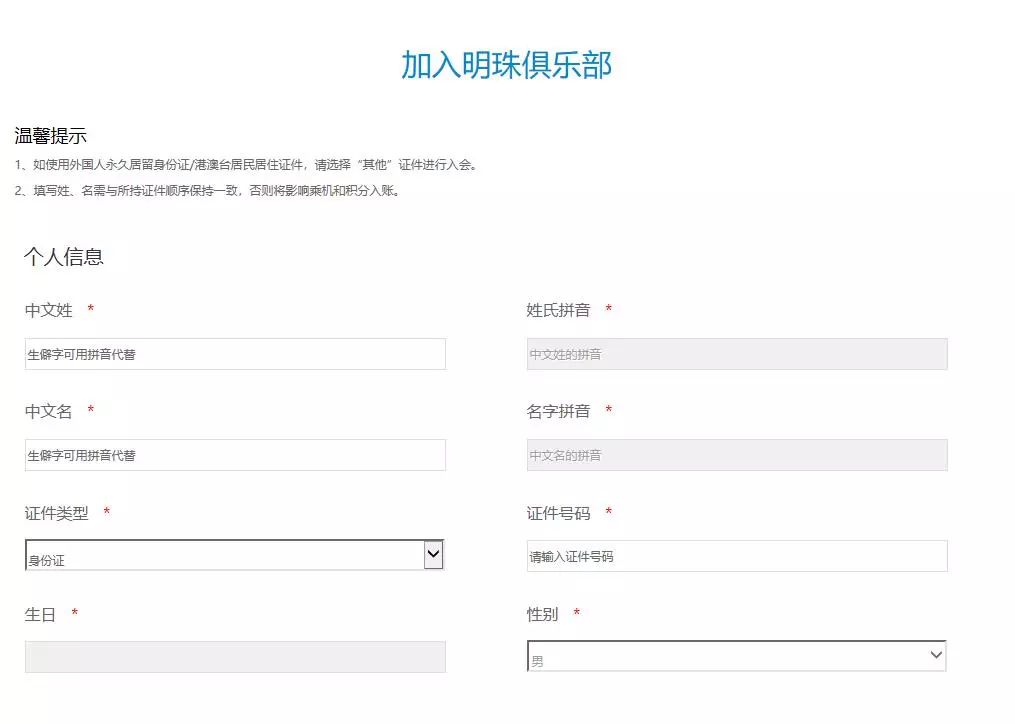
Task: Open the 性别 dropdown showing 男
Action: click(x=737, y=656)
